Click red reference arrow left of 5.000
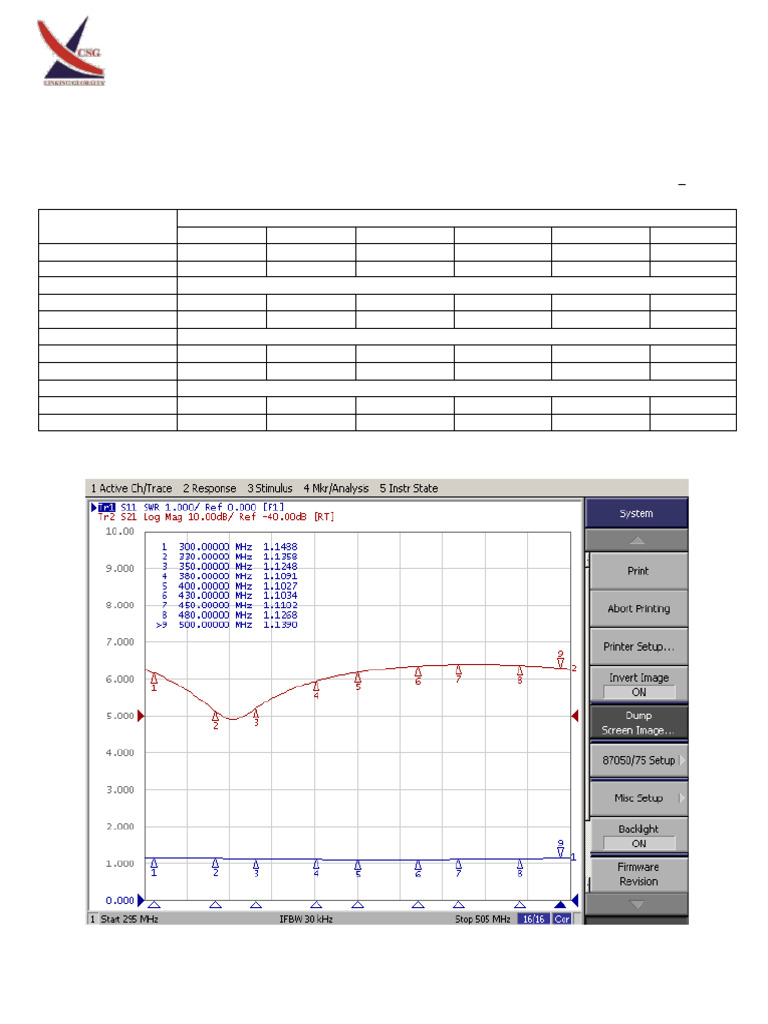The width and height of the screenshot is (768, 1024). [x=140, y=716]
